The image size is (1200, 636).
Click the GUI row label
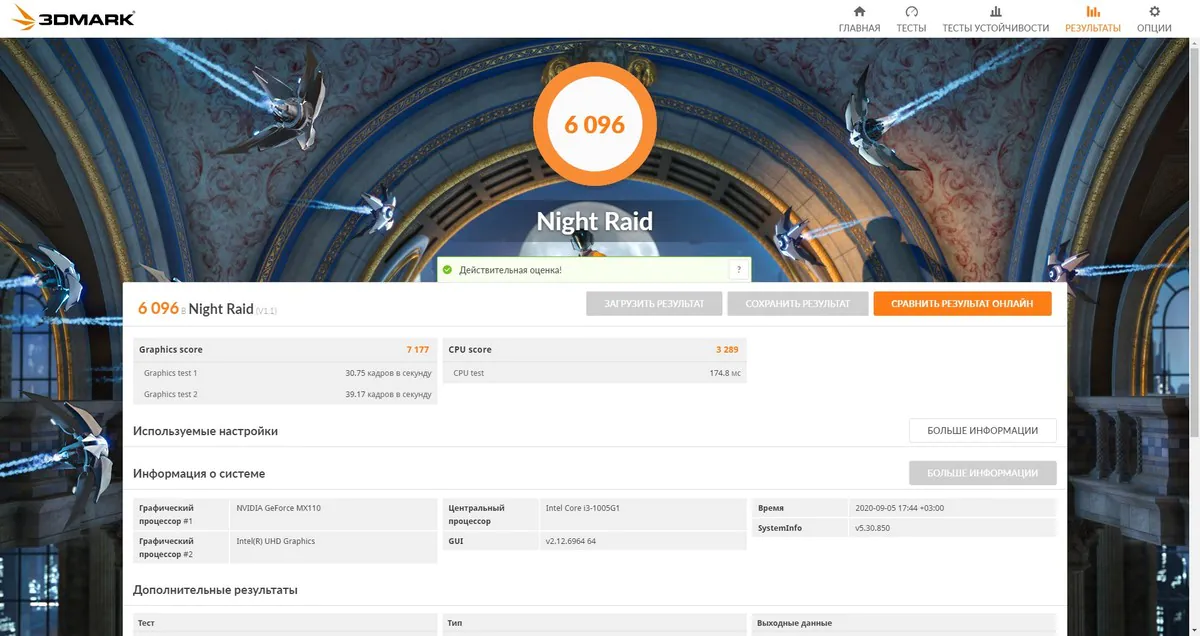pyautogui.click(x=456, y=541)
